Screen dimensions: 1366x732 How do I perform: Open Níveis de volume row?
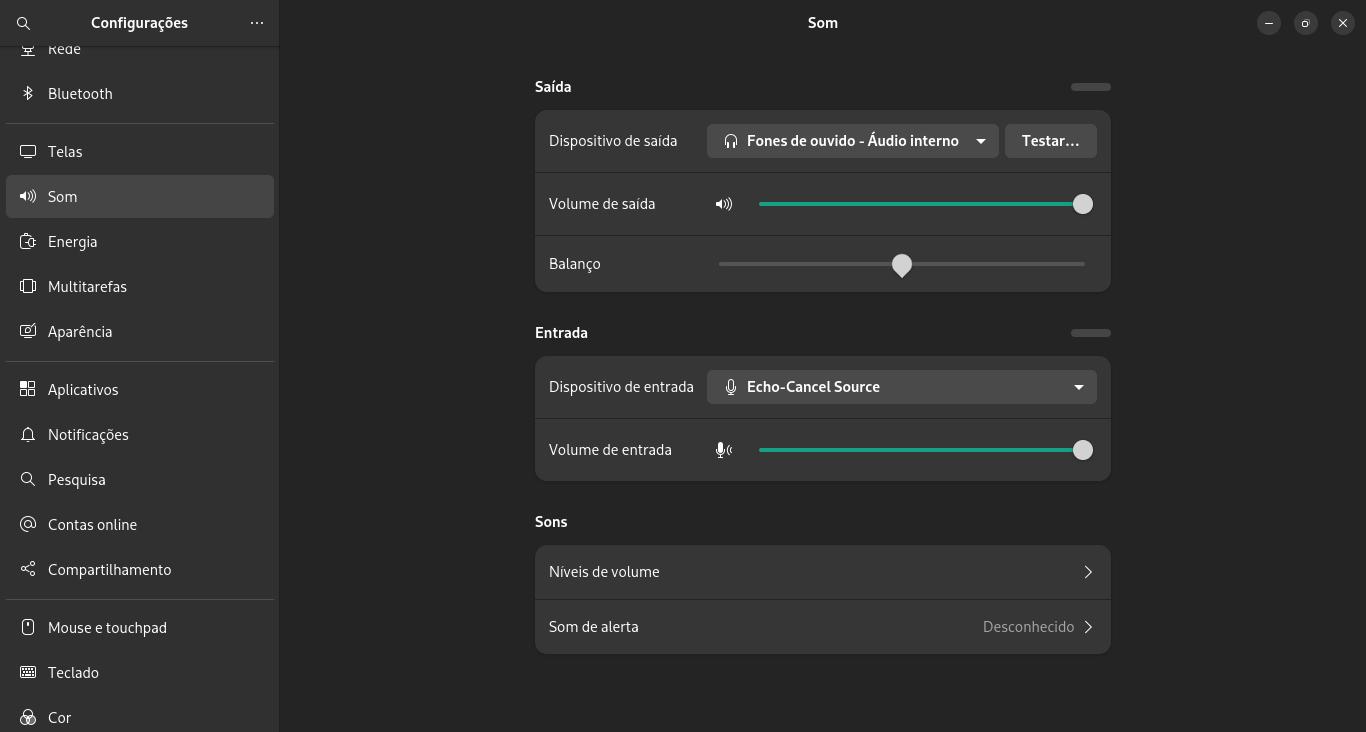click(x=823, y=572)
